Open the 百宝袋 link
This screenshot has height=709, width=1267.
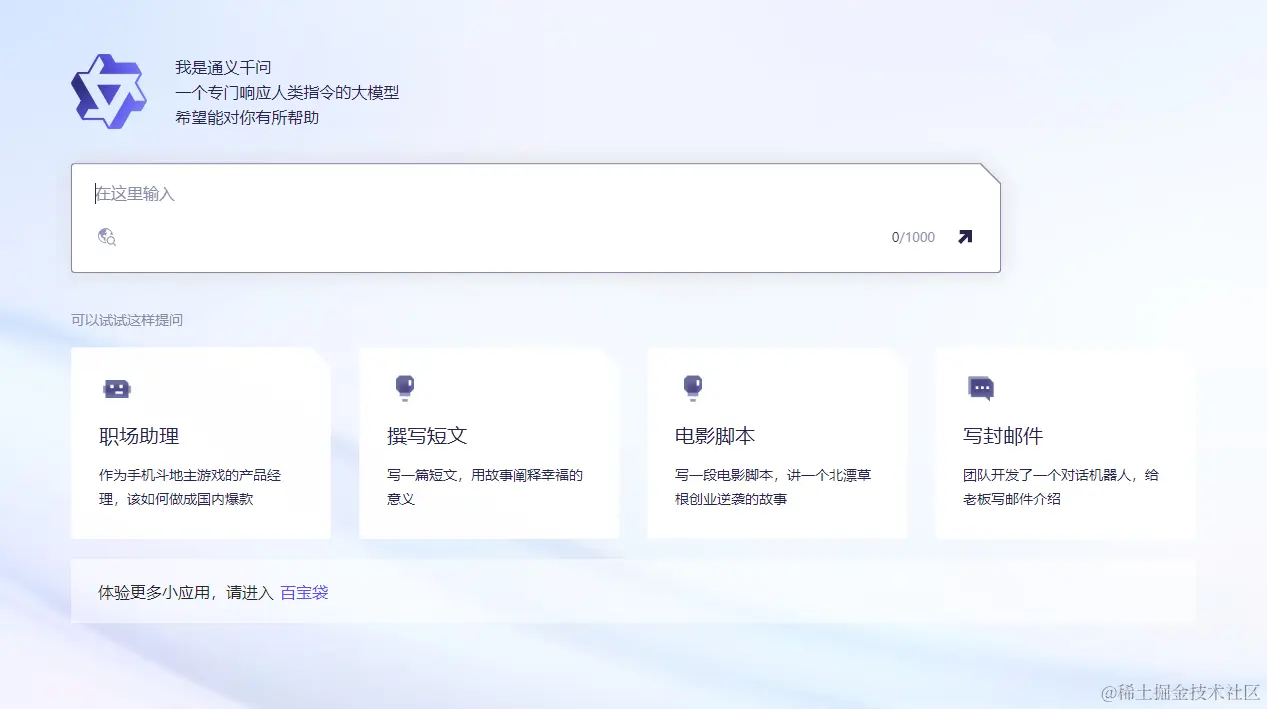pos(304,592)
